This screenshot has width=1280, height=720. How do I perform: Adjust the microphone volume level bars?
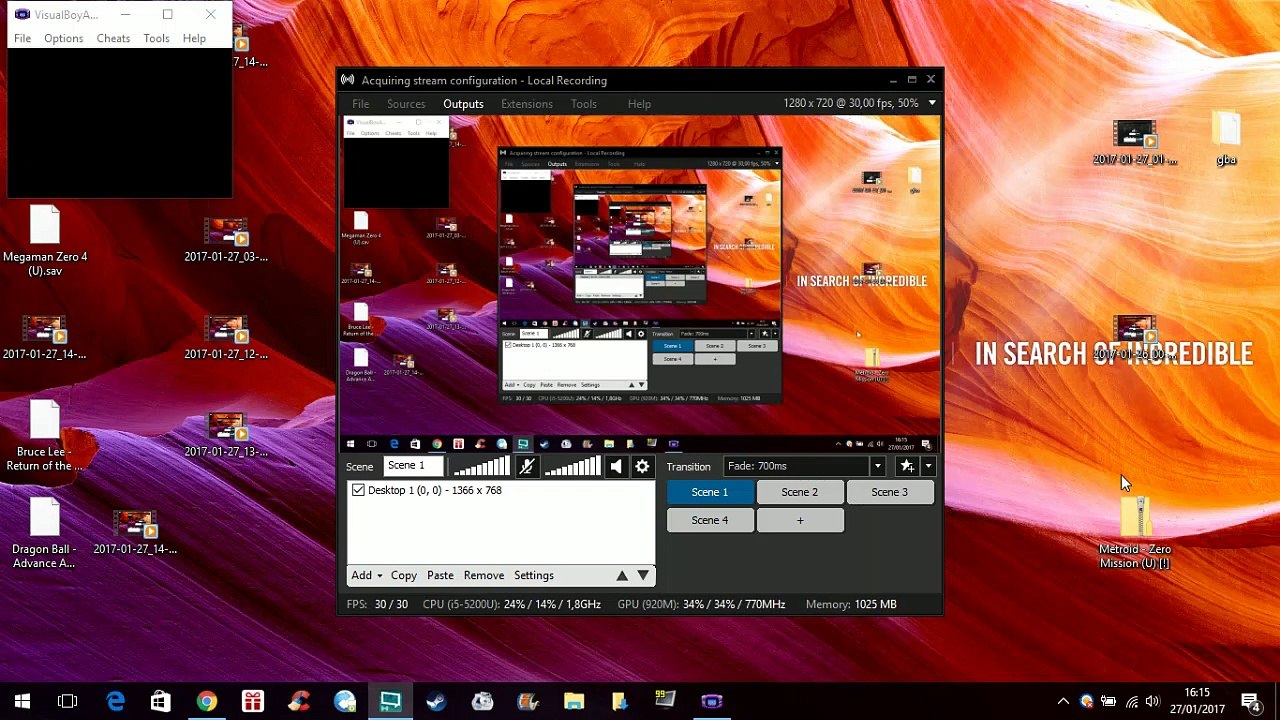click(x=482, y=467)
